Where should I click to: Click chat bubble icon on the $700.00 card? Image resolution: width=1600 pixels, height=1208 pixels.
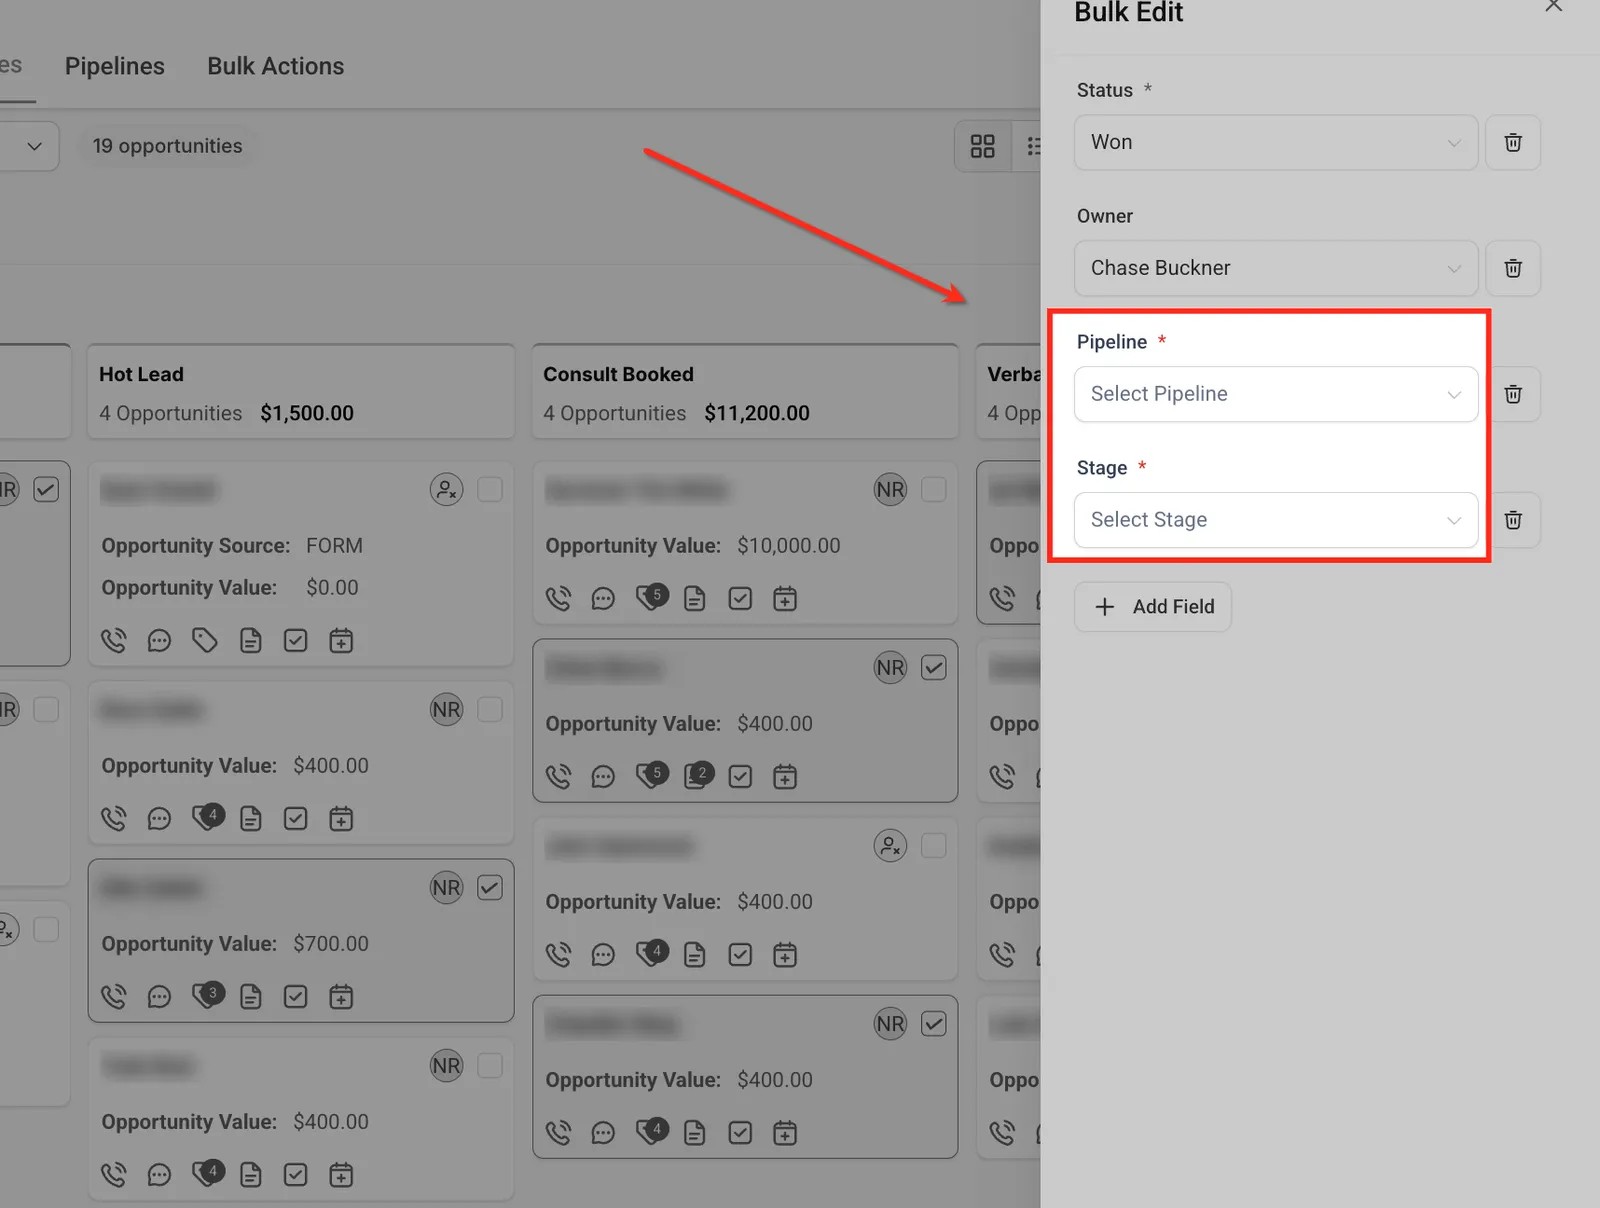[159, 997]
